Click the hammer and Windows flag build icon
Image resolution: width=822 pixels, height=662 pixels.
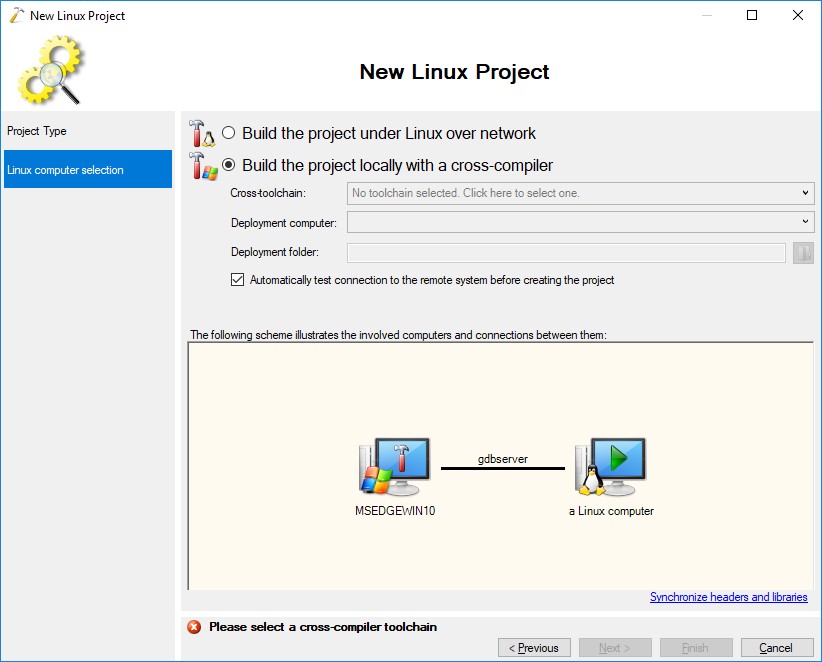203,165
